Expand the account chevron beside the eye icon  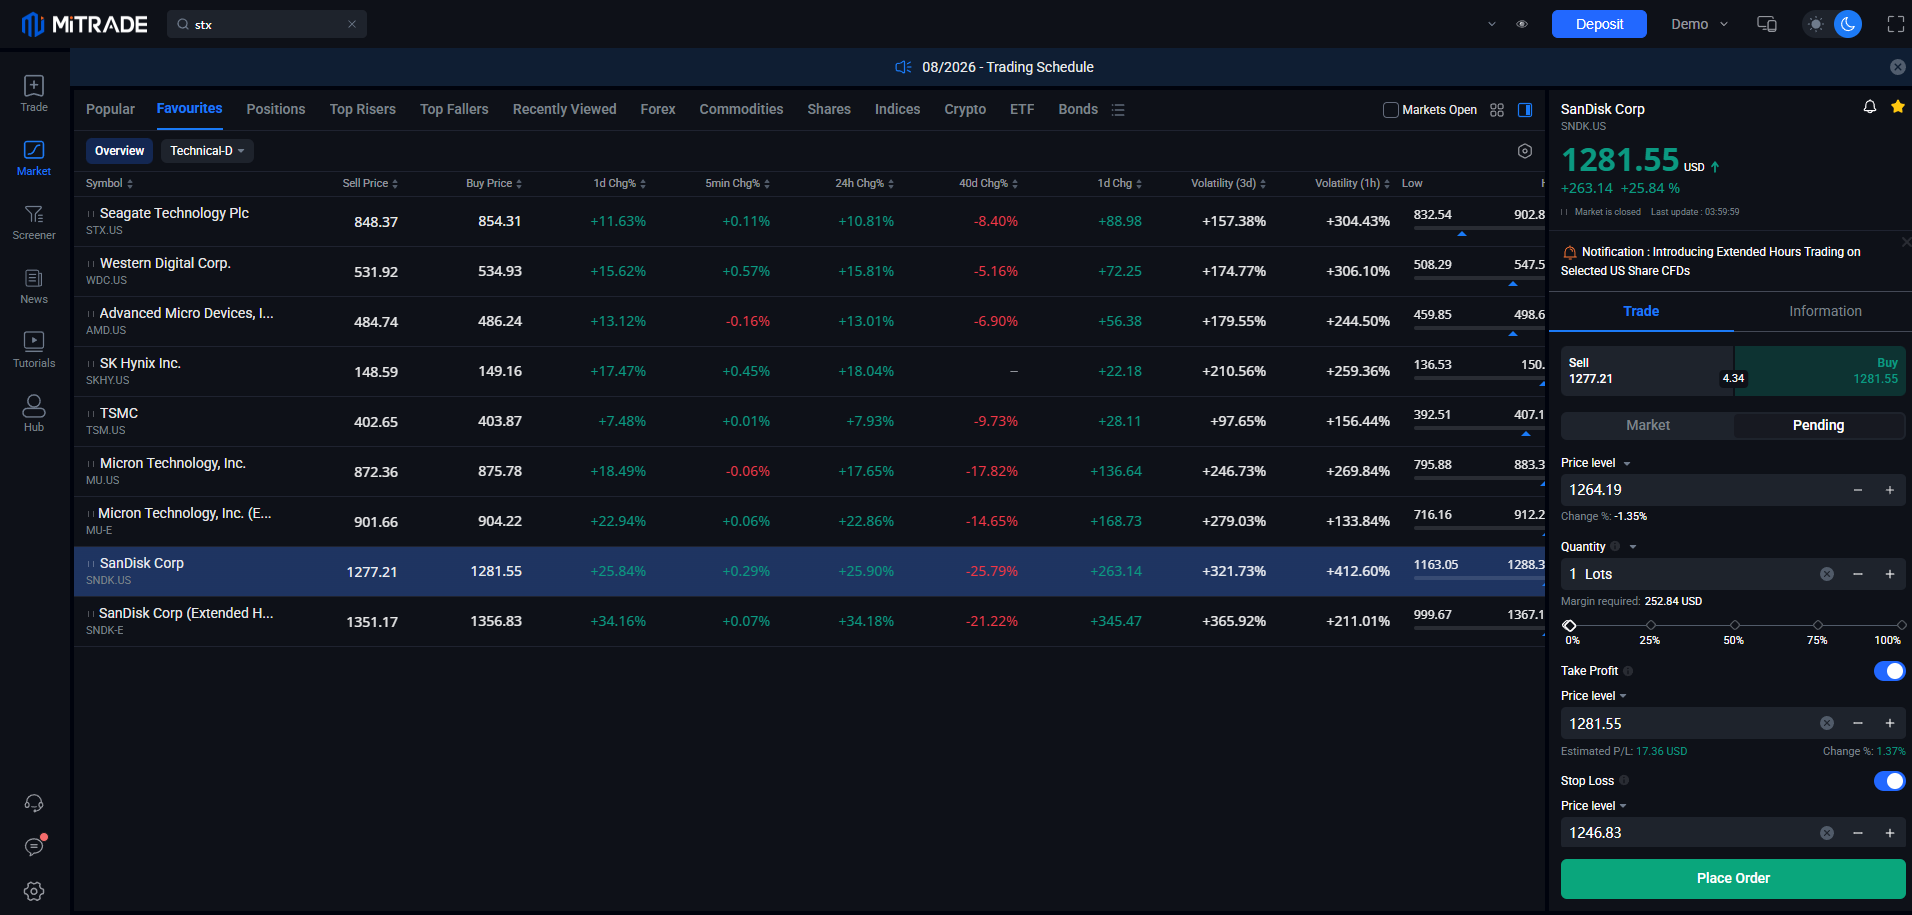pyautogui.click(x=1492, y=24)
